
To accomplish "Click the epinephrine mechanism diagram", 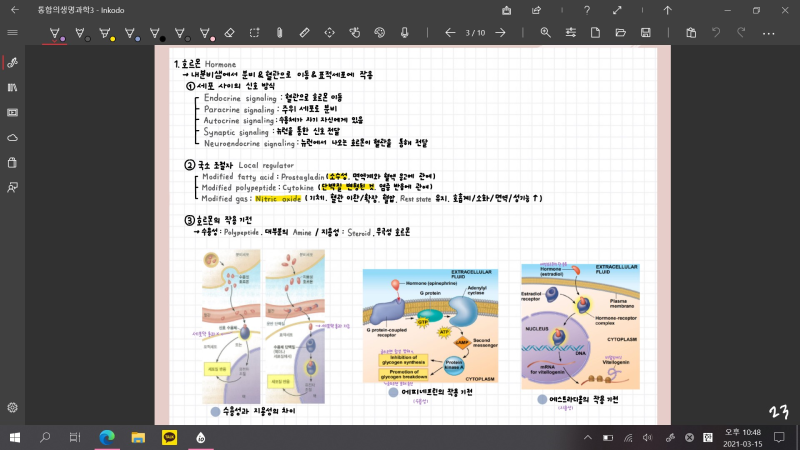I will (x=430, y=326).
